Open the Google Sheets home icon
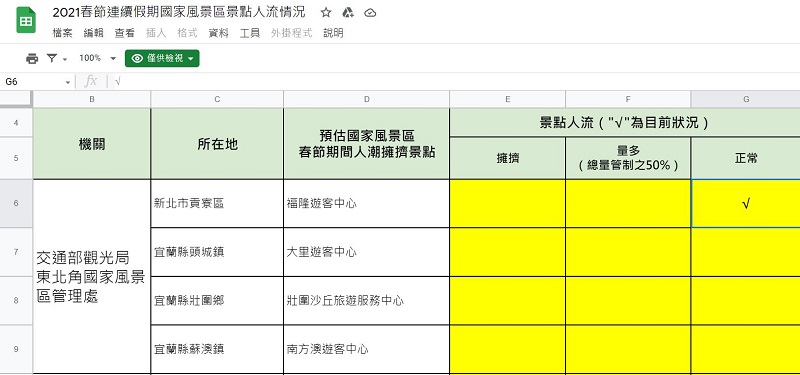Image resolution: width=800 pixels, height=375 pixels. 26,20
